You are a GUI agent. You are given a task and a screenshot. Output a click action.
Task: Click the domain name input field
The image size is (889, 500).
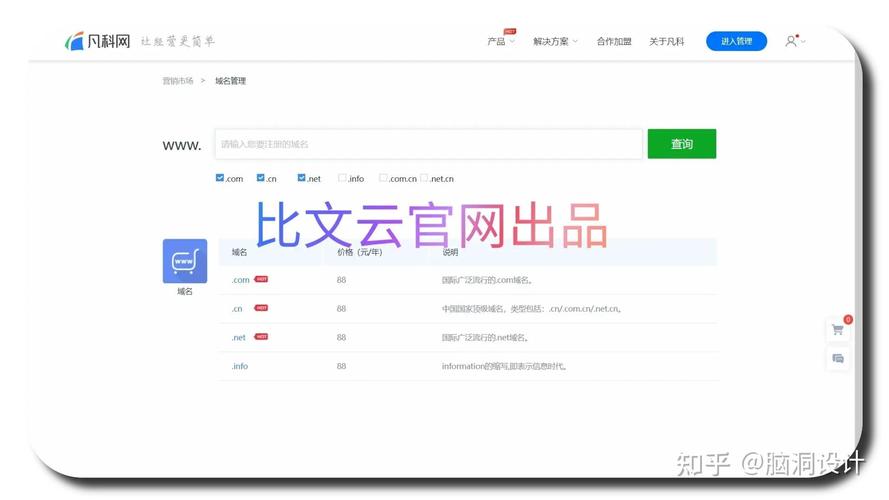428,144
